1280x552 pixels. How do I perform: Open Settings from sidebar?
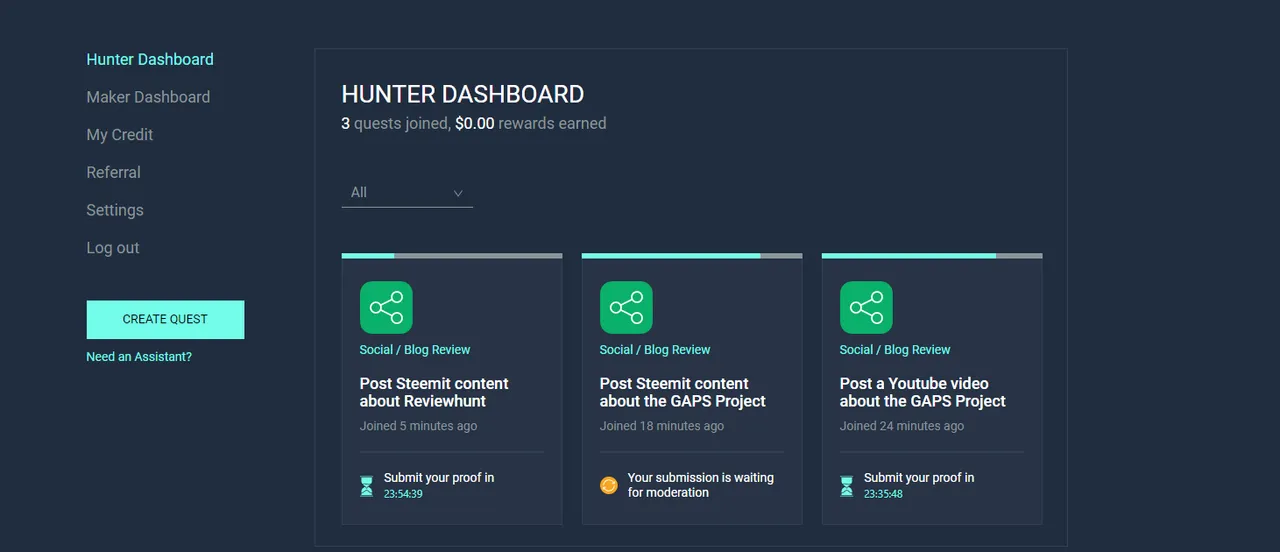coord(115,210)
